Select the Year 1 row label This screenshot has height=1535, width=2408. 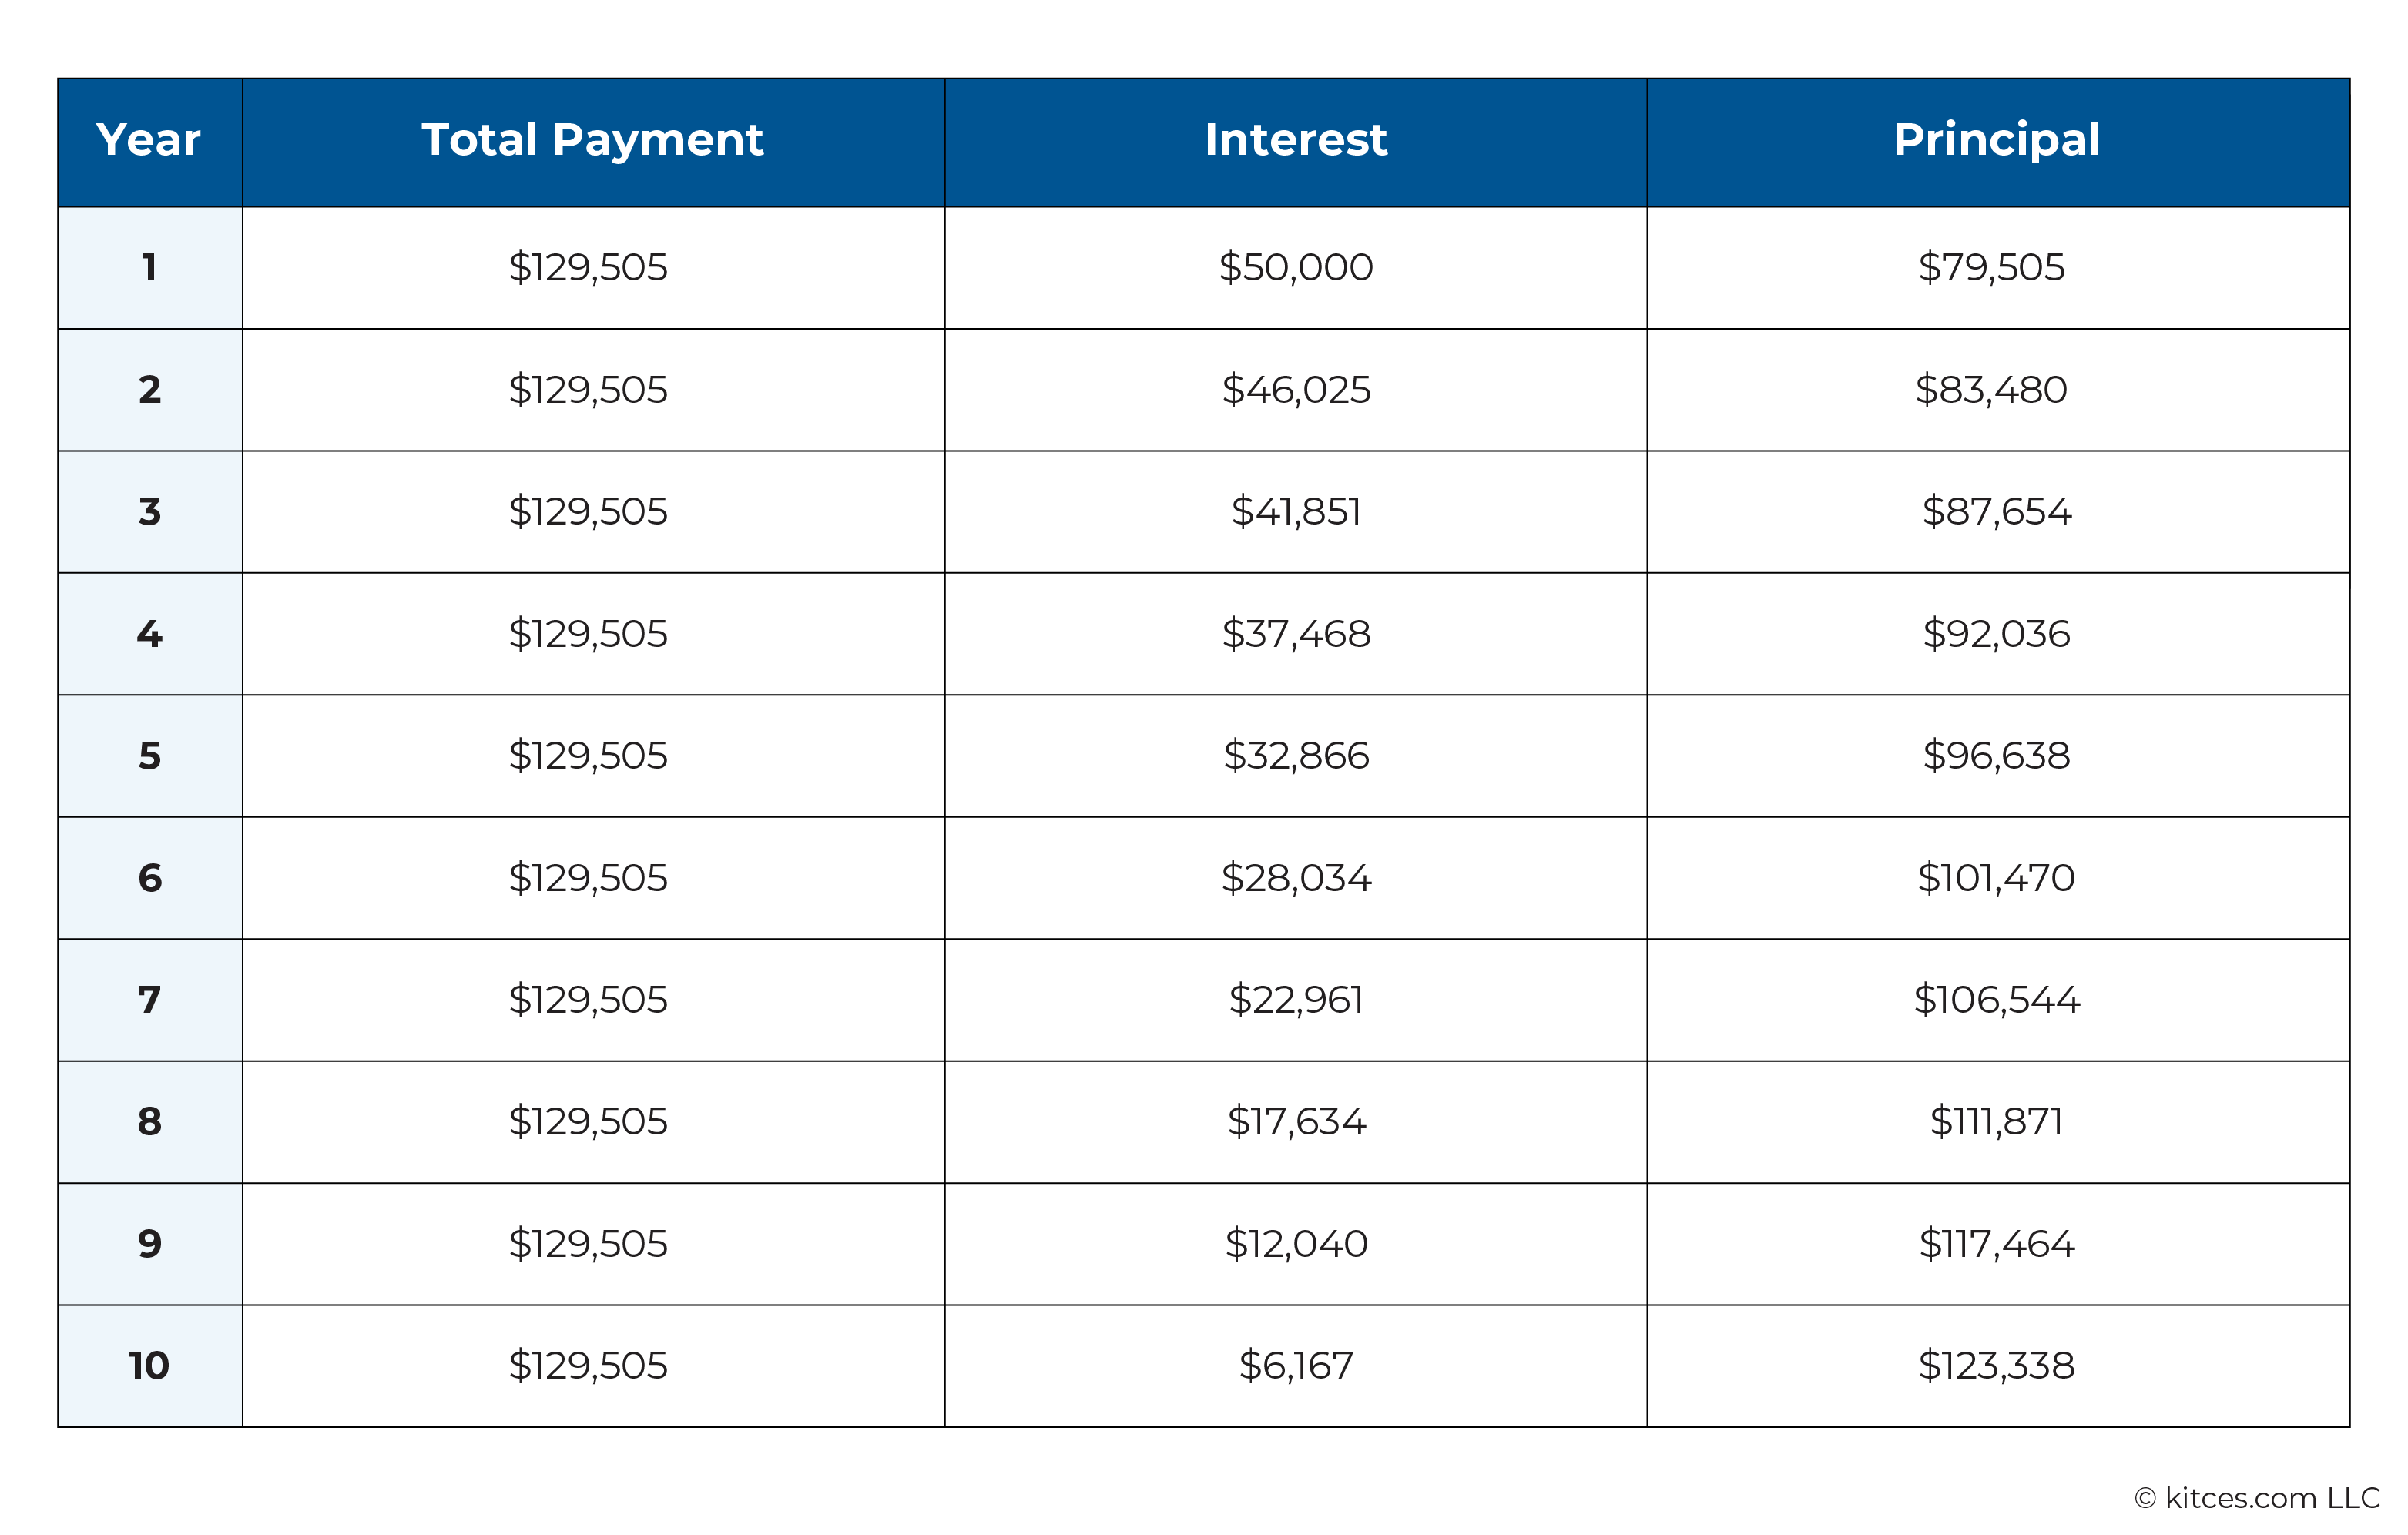(149, 268)
